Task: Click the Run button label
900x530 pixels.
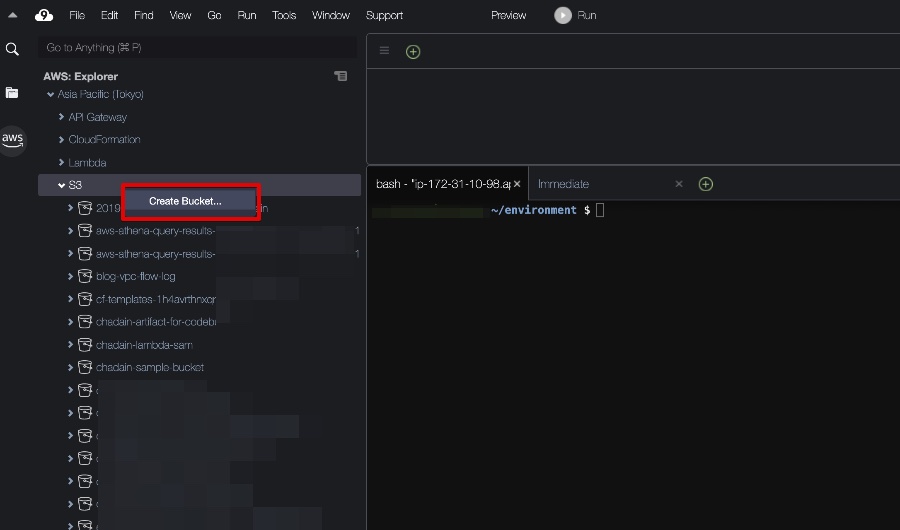Action: 587,16
